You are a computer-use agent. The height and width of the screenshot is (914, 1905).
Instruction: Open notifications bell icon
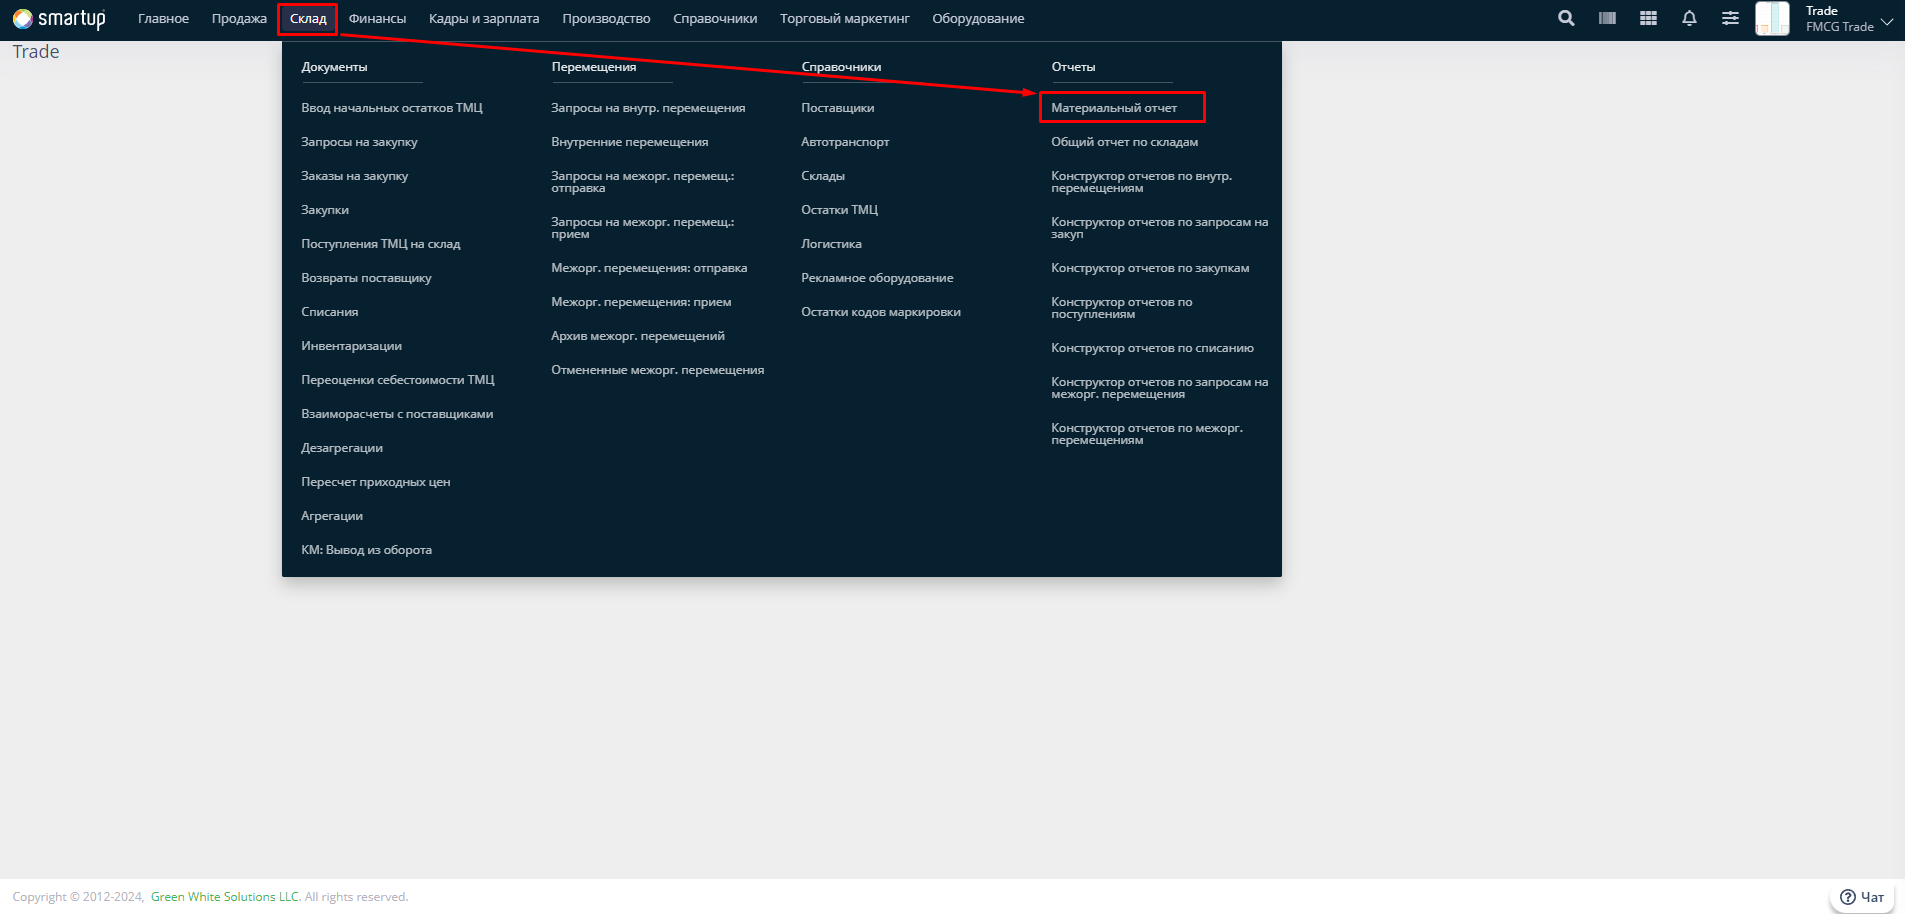[x=1689, y=18]
